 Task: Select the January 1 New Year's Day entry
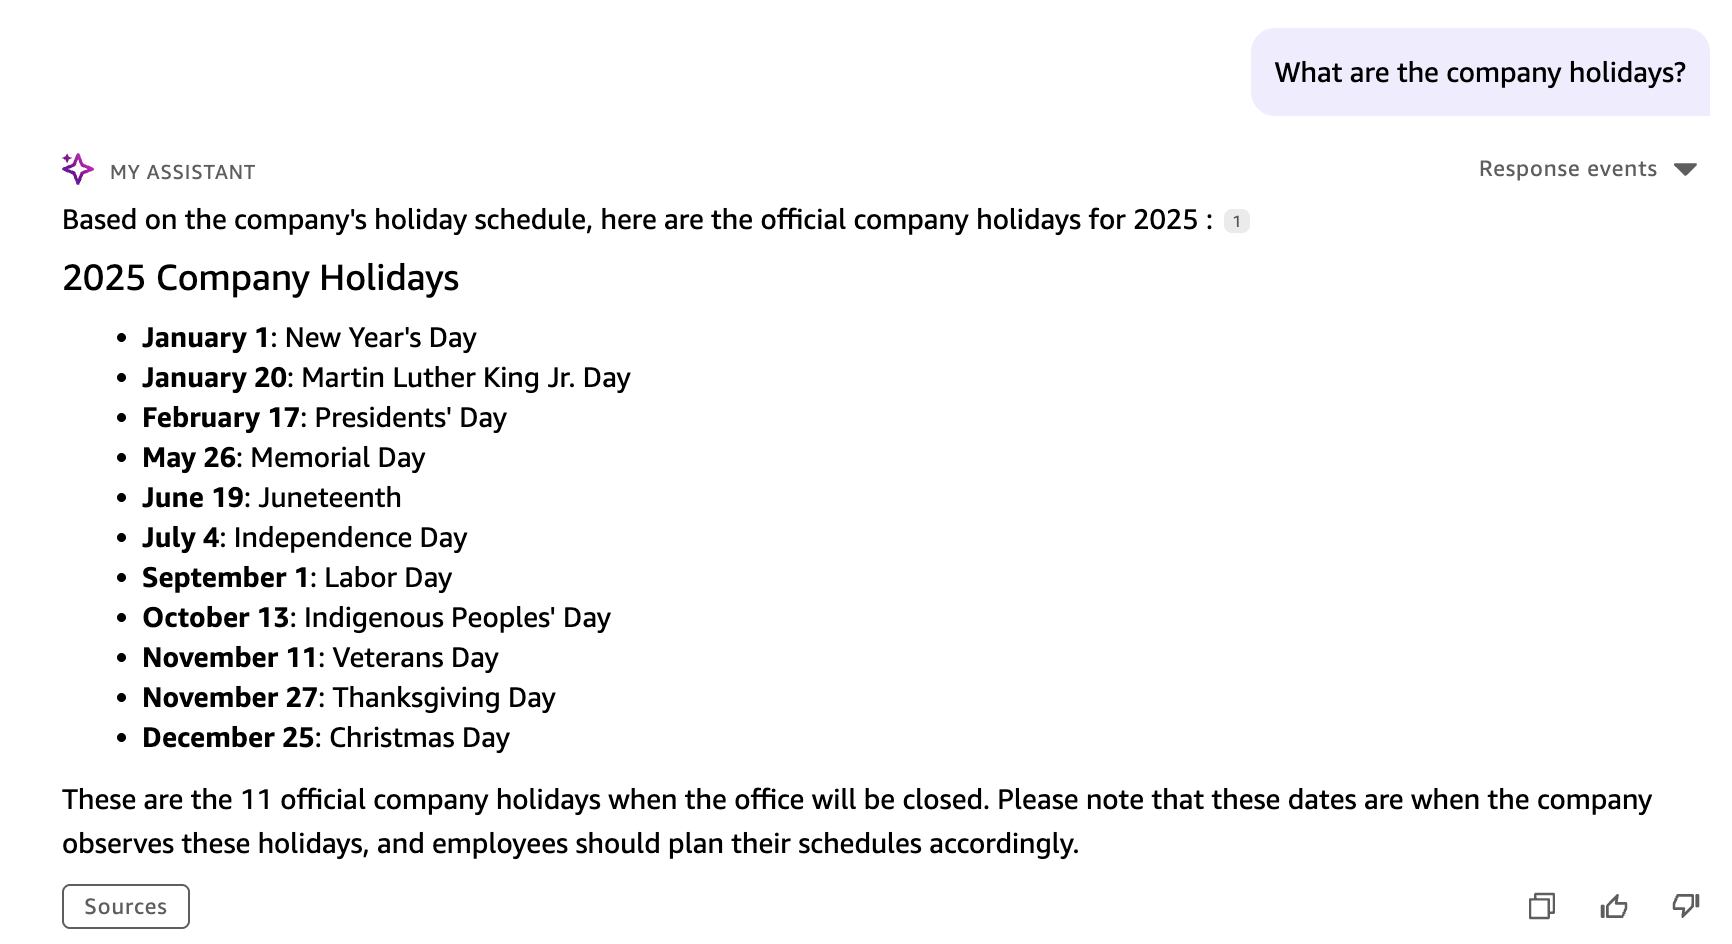[309, 338]
